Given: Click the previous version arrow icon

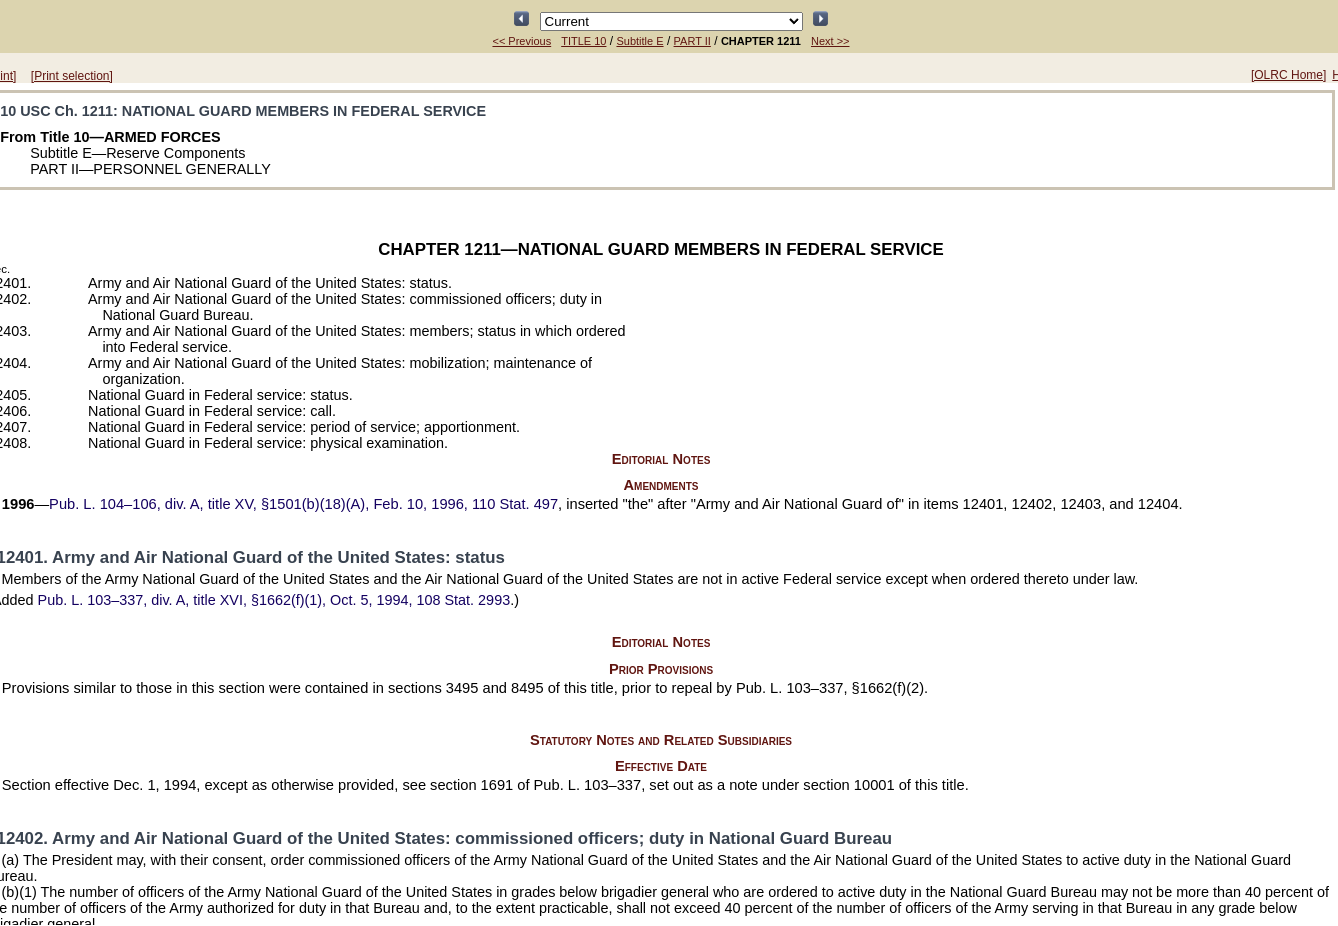Looking at the screenshot, I should point(521,19).
